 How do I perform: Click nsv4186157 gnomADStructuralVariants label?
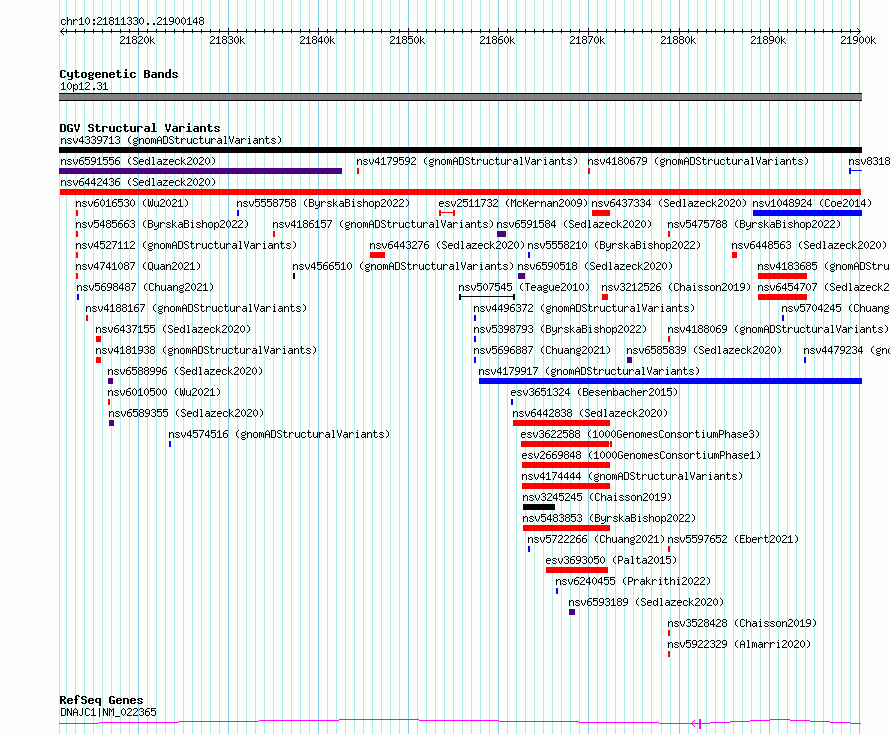coord(383,224)
